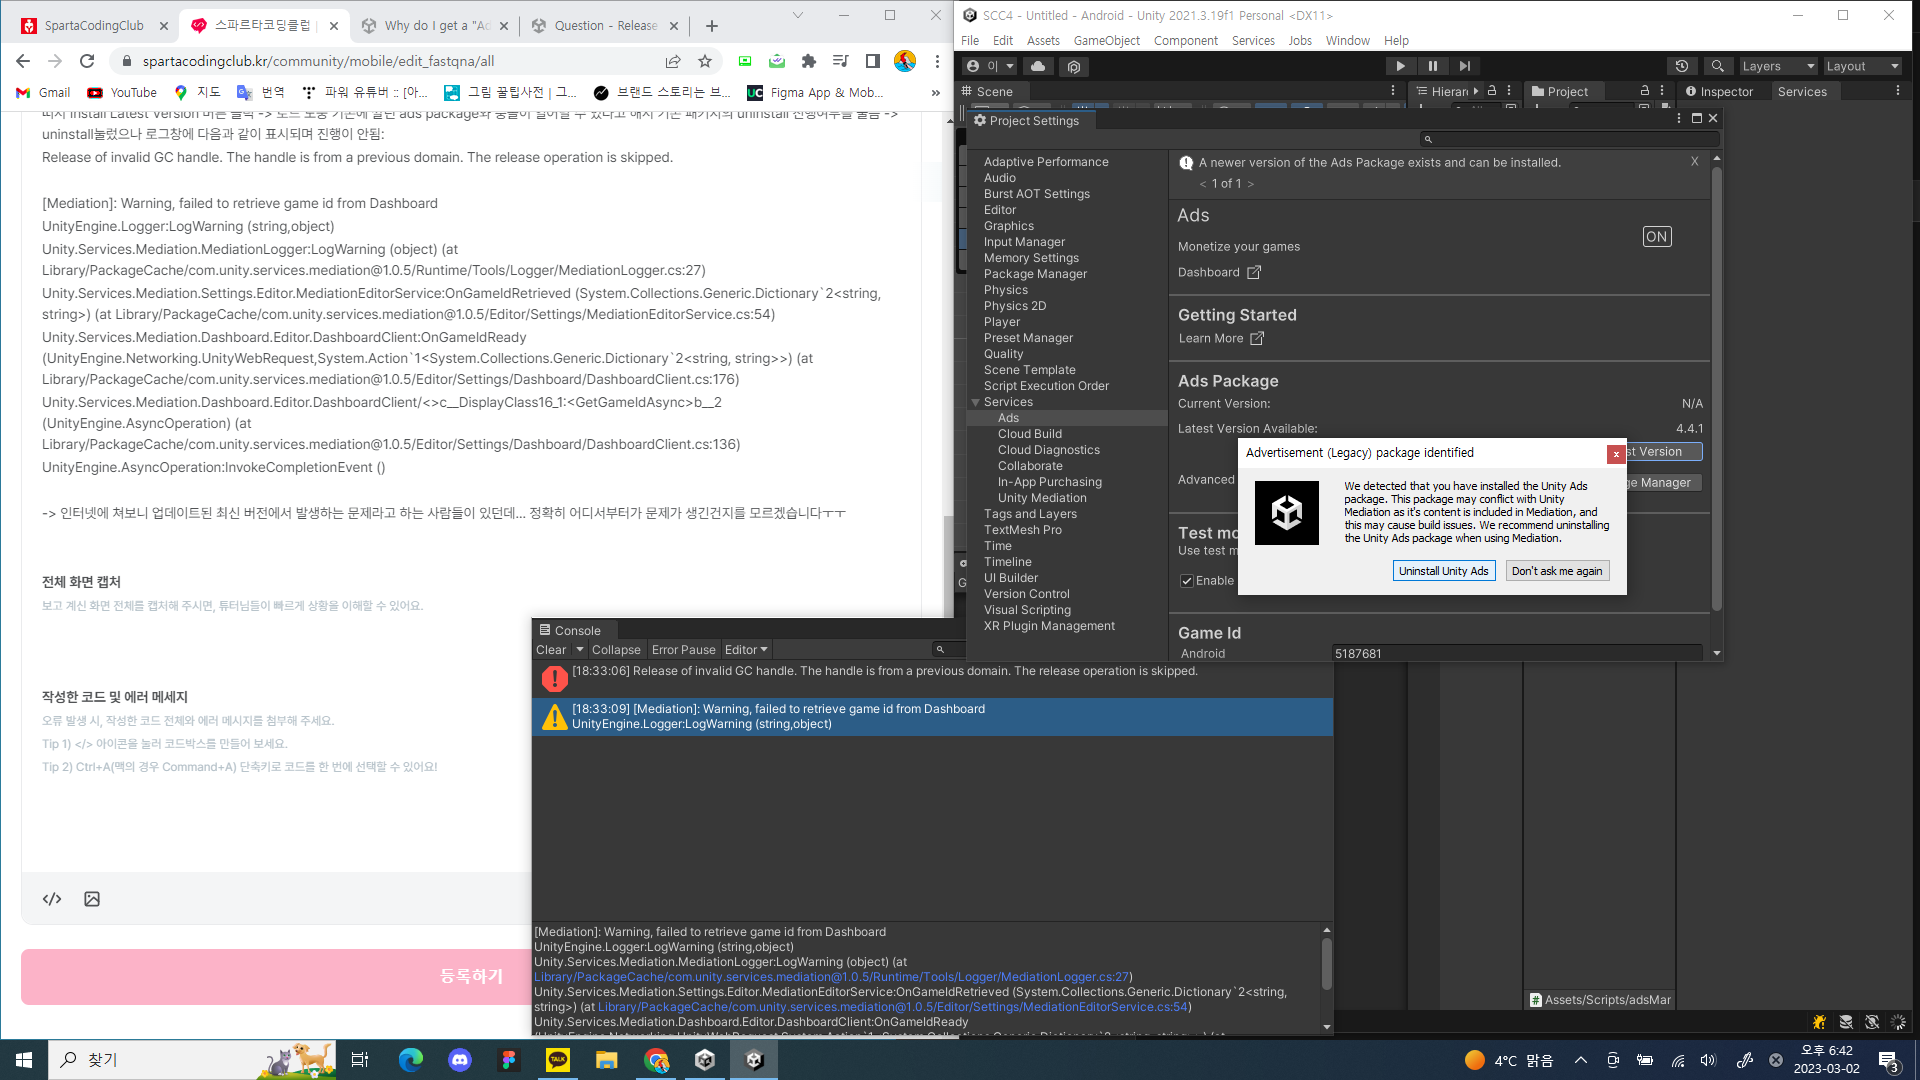This screenshot has height=1080, width=1920.
Task: Open the Layers dropdown
Action: (1778, 66)
